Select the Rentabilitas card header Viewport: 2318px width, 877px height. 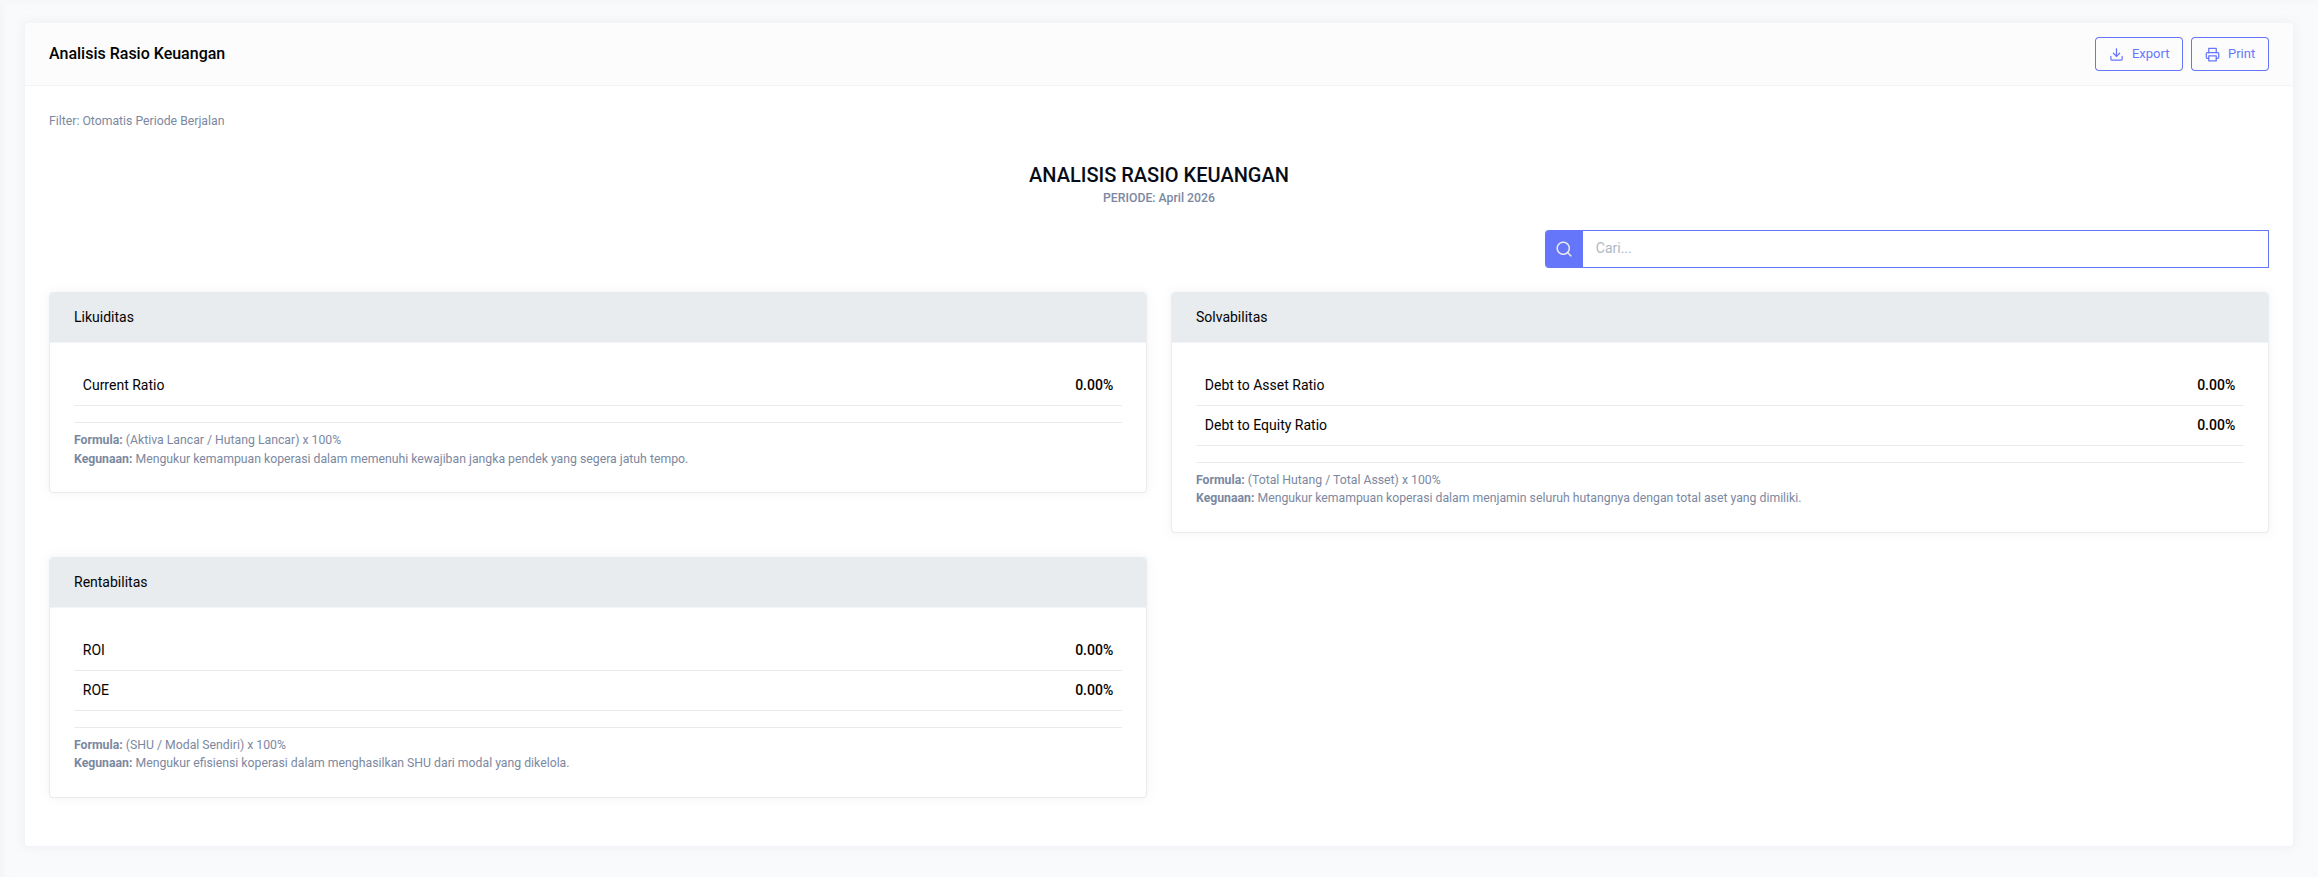click(597, 582)
